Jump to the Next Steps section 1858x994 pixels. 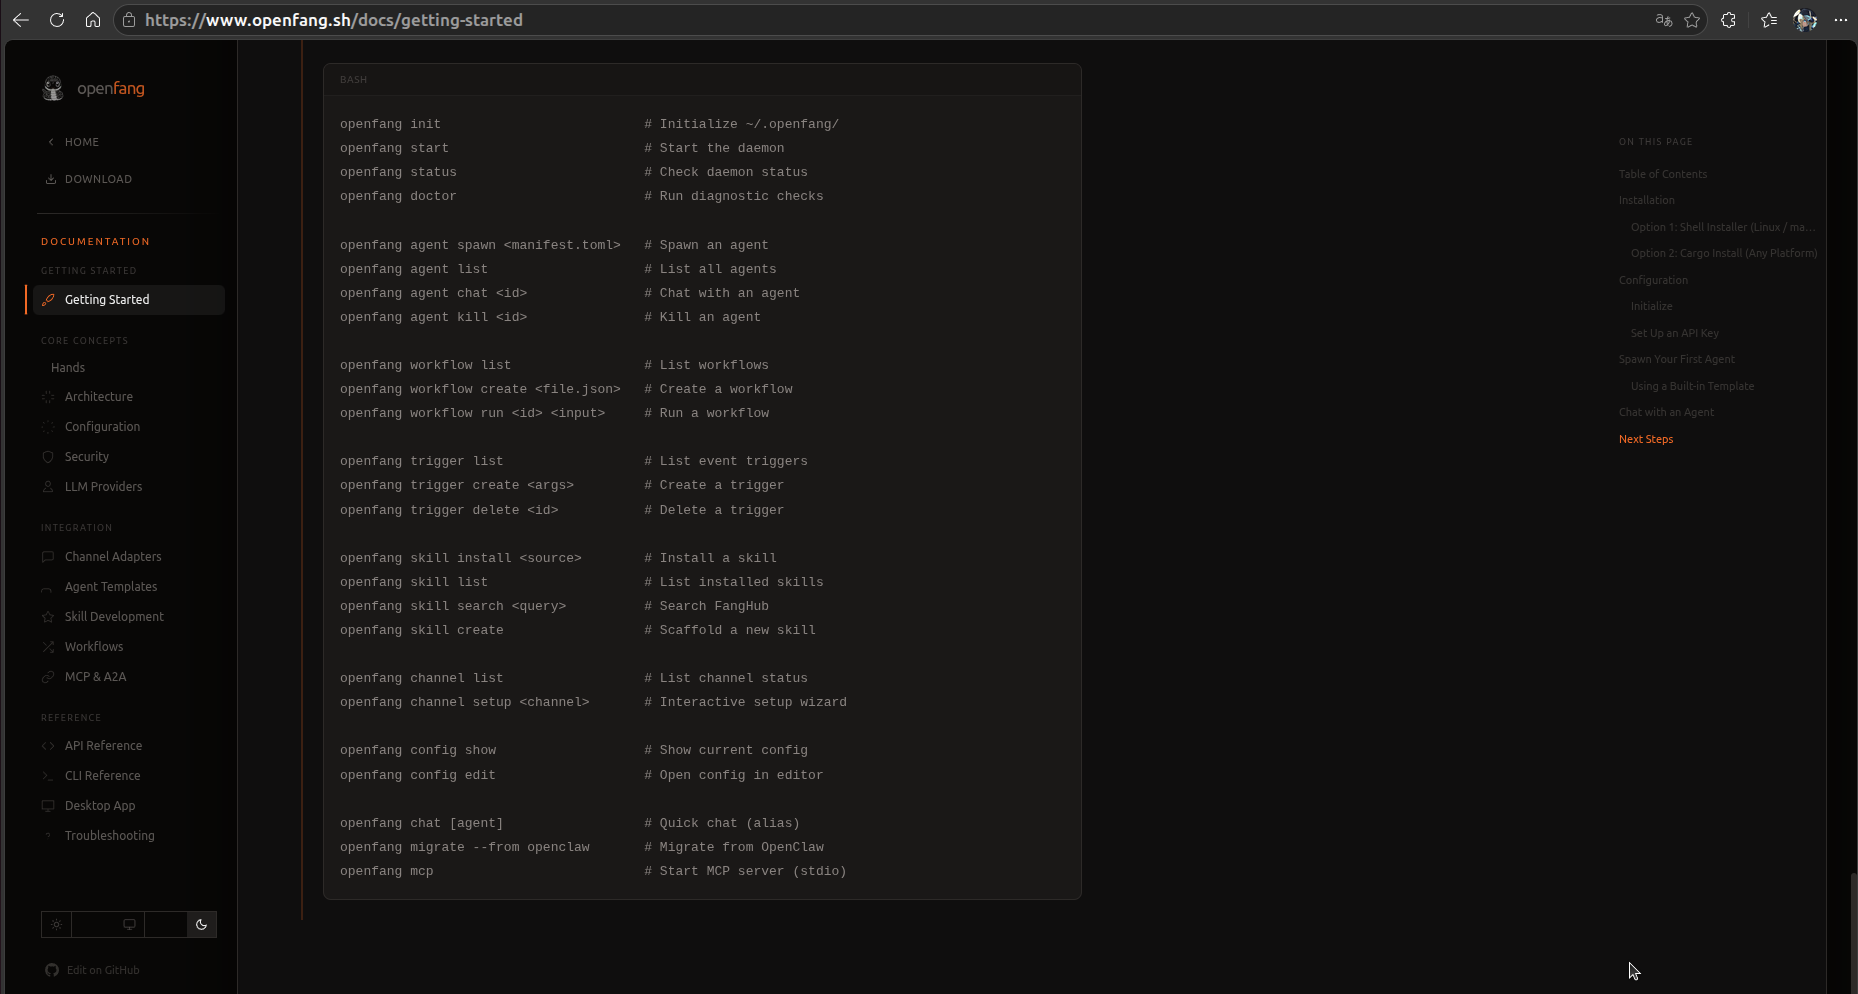1646,439
